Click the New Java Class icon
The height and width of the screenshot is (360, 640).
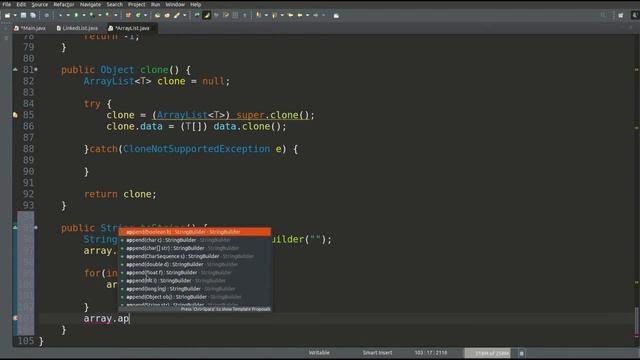click(138, 16)
